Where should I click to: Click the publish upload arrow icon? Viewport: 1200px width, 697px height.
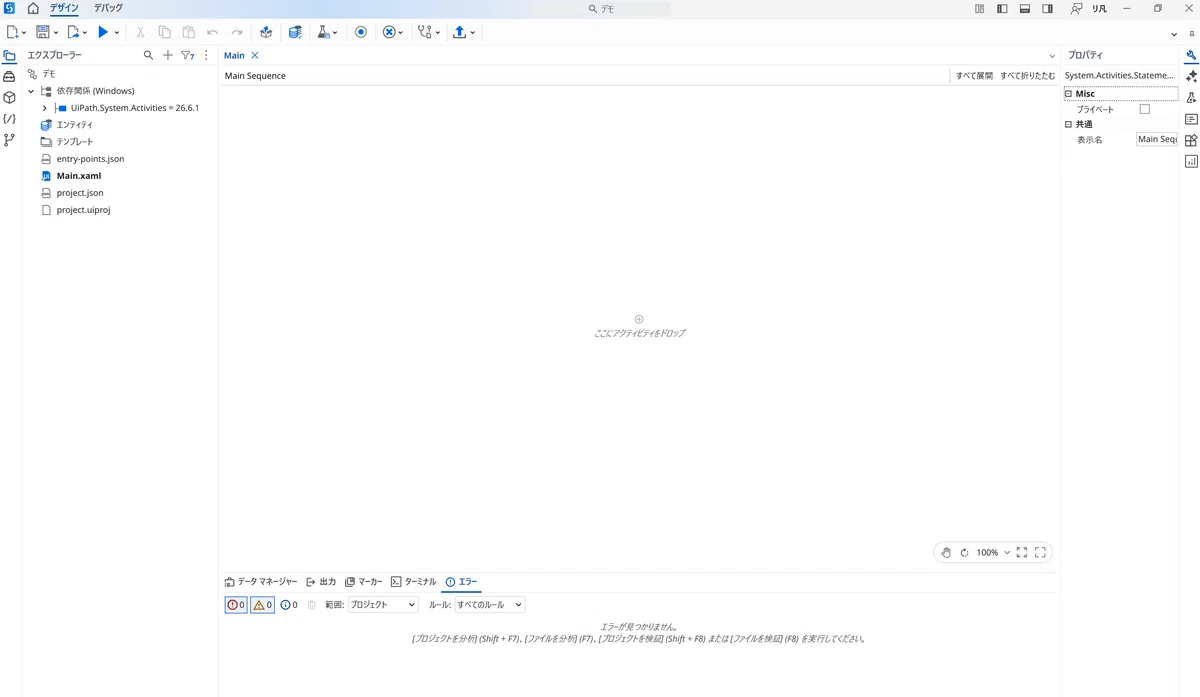click(459, 32)
